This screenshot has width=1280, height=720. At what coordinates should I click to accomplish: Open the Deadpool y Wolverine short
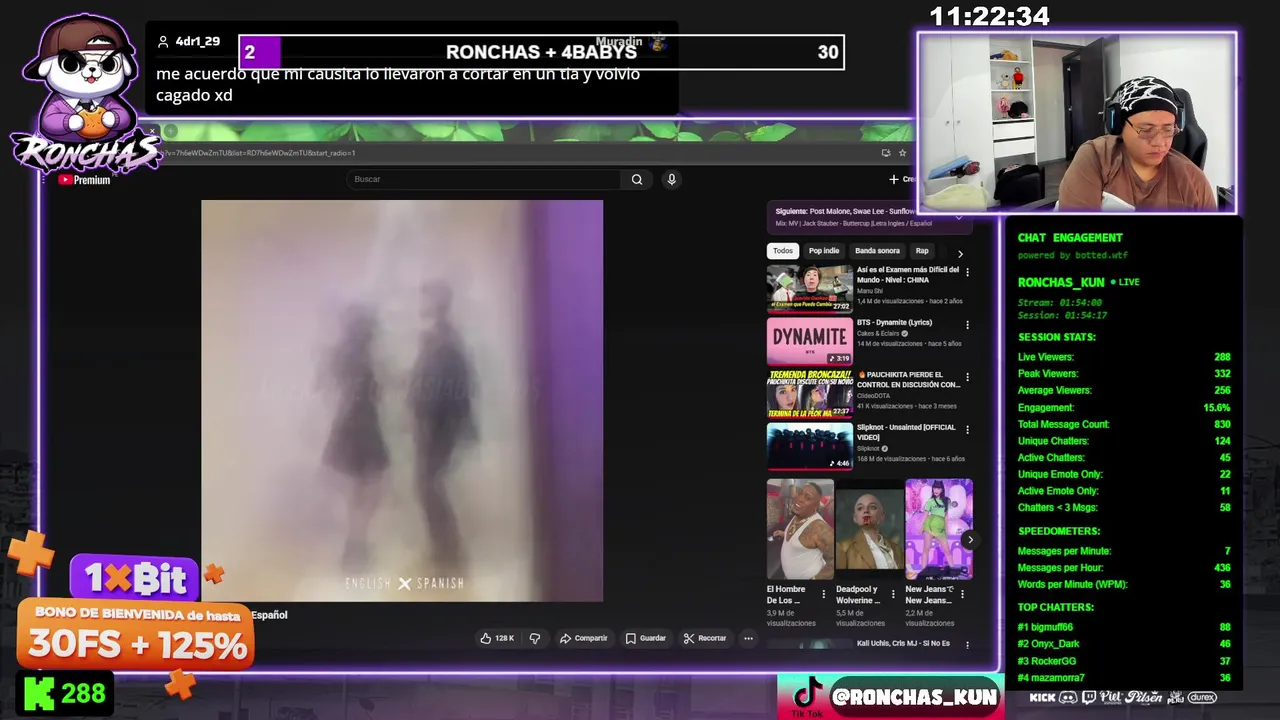(x=869, y=529)
